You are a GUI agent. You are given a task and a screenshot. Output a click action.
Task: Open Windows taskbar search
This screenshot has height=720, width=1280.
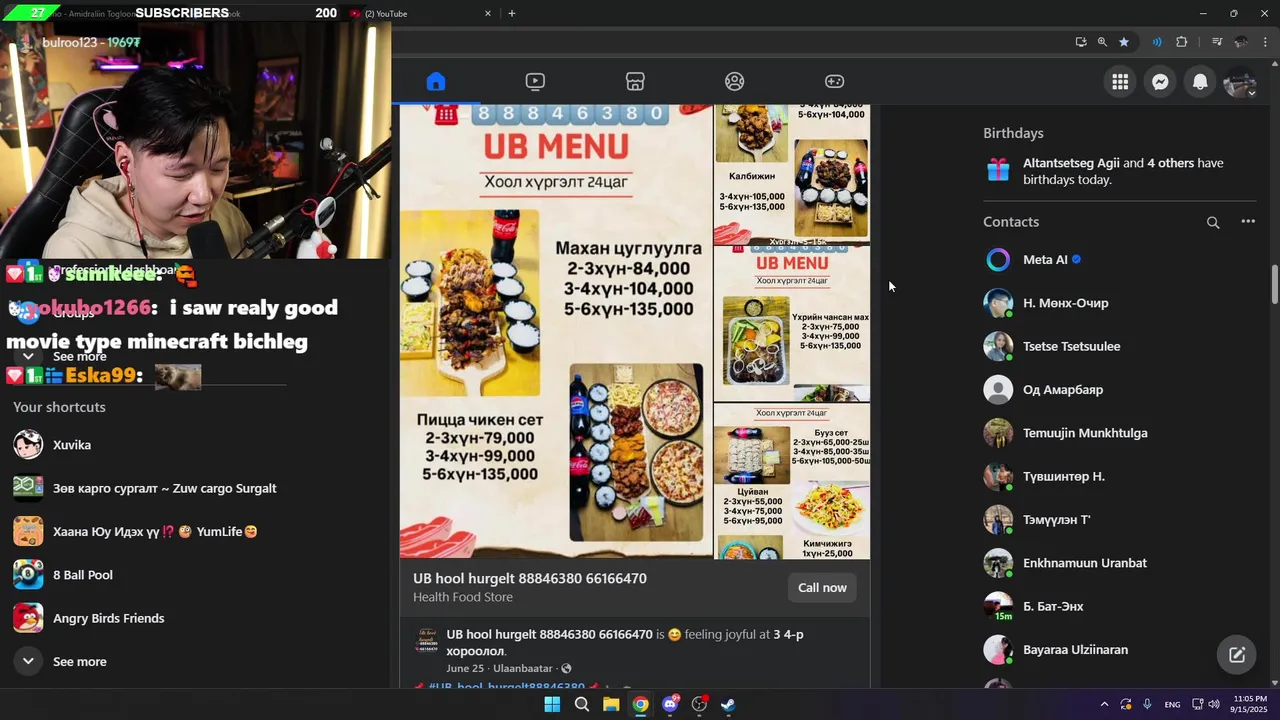(581, 704)
